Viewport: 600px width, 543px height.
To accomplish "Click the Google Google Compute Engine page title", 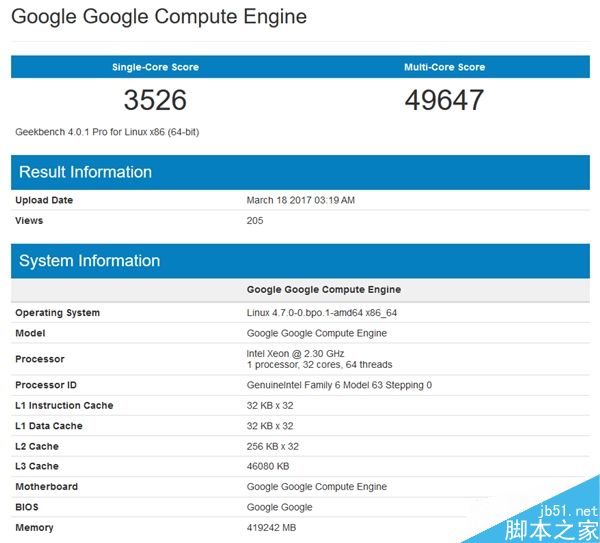I will 159,17.
